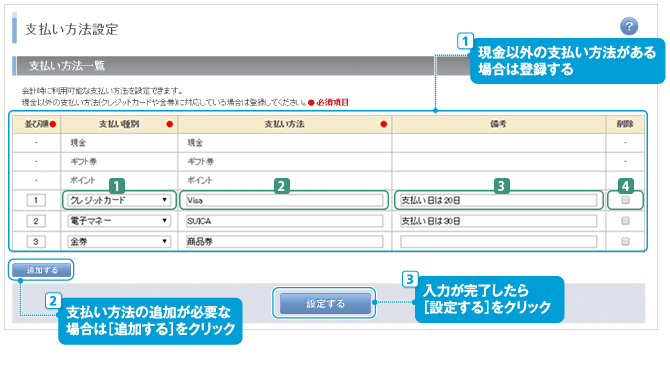The width and height of the screenshot is (670, 365).
Task: Click sort order field containing 3
Action: pos(36,241)
